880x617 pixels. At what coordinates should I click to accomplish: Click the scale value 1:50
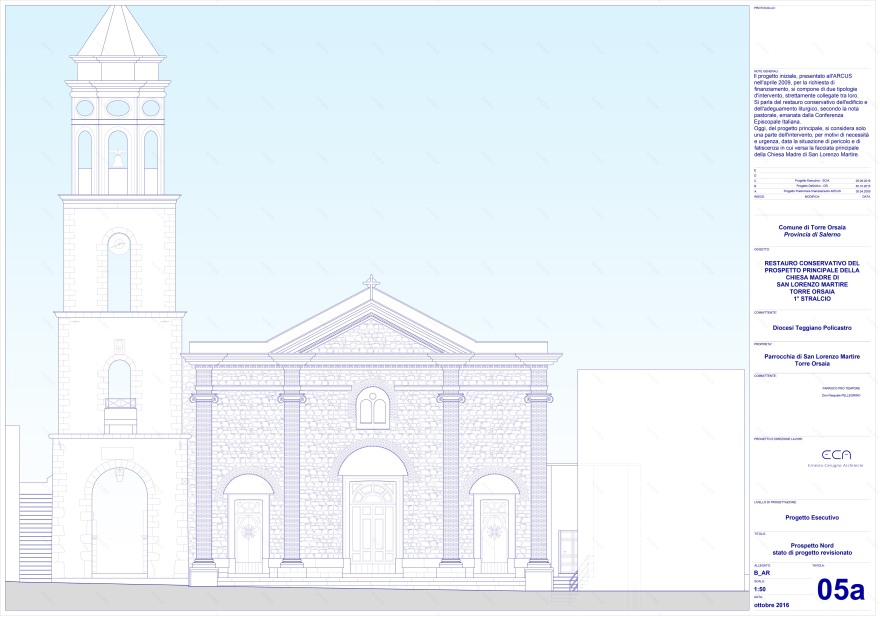(759, 589)
